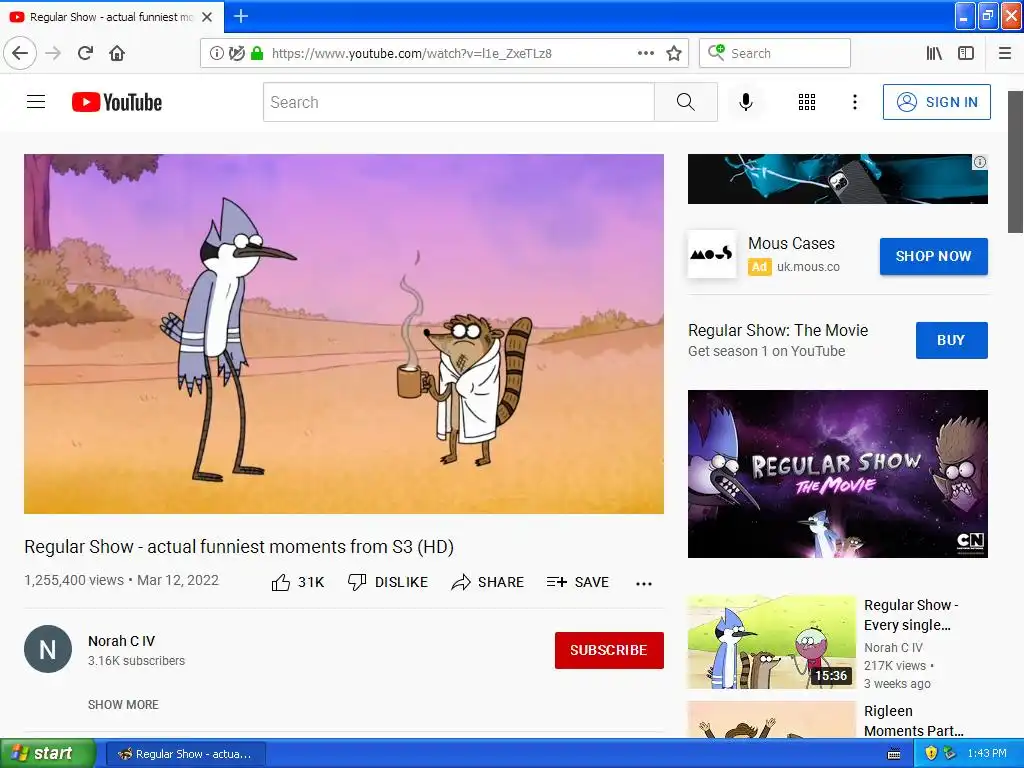Viewport: 1024px width, 768px height.
Task: Click the page vertical scrollbar thumb
Action: point(1015,162)
